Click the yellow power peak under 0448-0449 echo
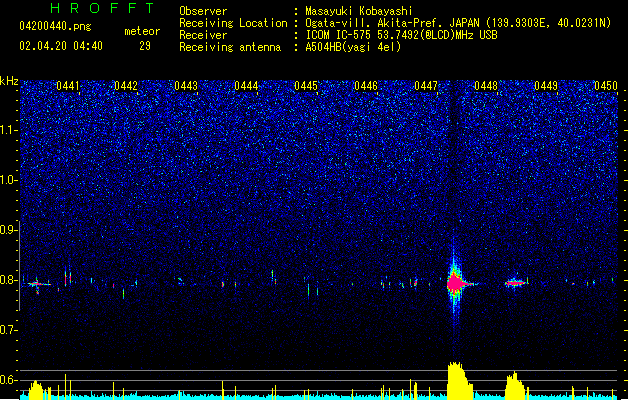The image size is (629, 400). [515, 385]
